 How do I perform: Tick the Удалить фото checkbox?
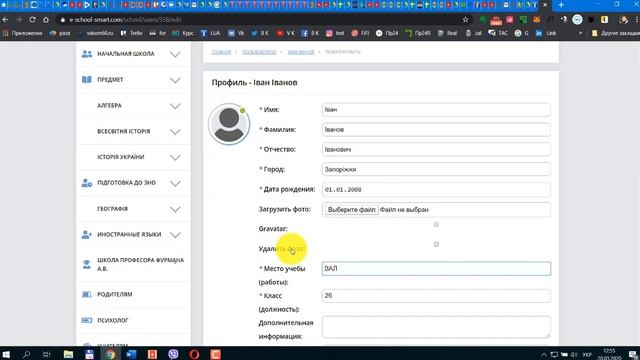tap(436, 244)
